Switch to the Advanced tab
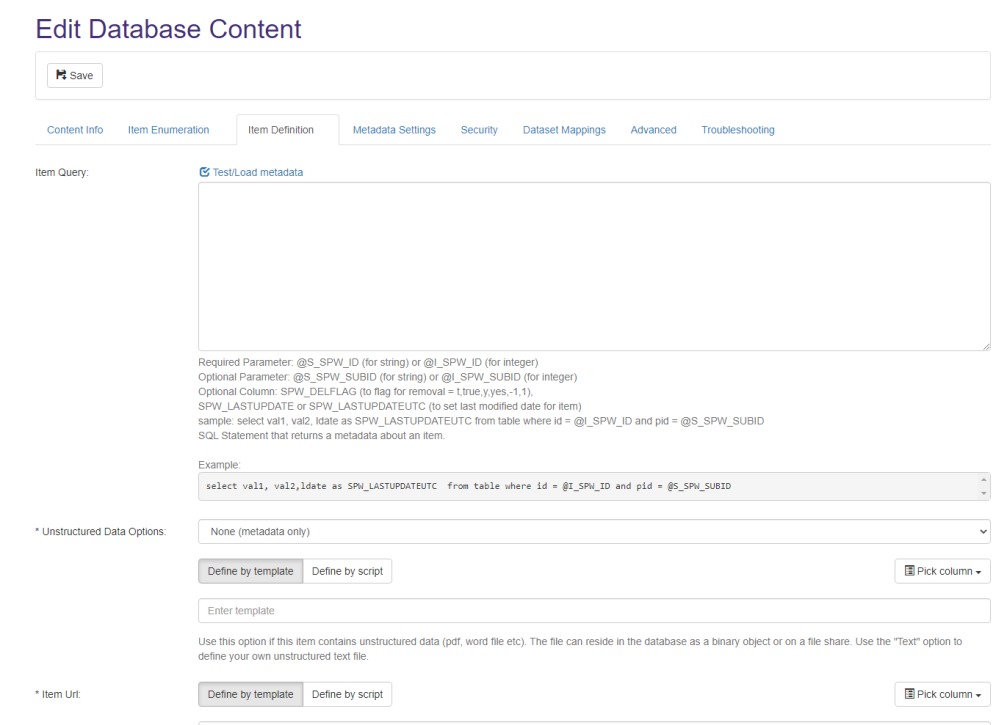Screen dimensions: 996x725 click(x=653, y=130)
